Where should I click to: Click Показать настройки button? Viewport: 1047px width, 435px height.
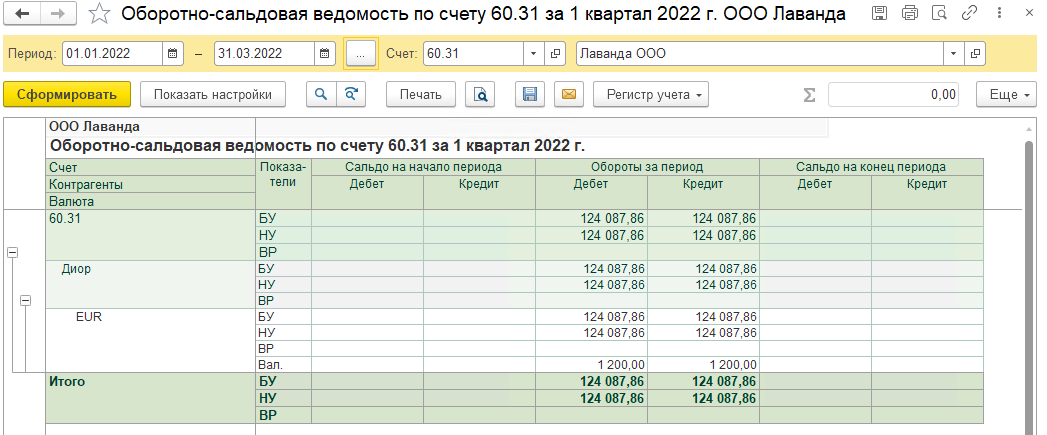pyautogui.click(x=213, y=95)
